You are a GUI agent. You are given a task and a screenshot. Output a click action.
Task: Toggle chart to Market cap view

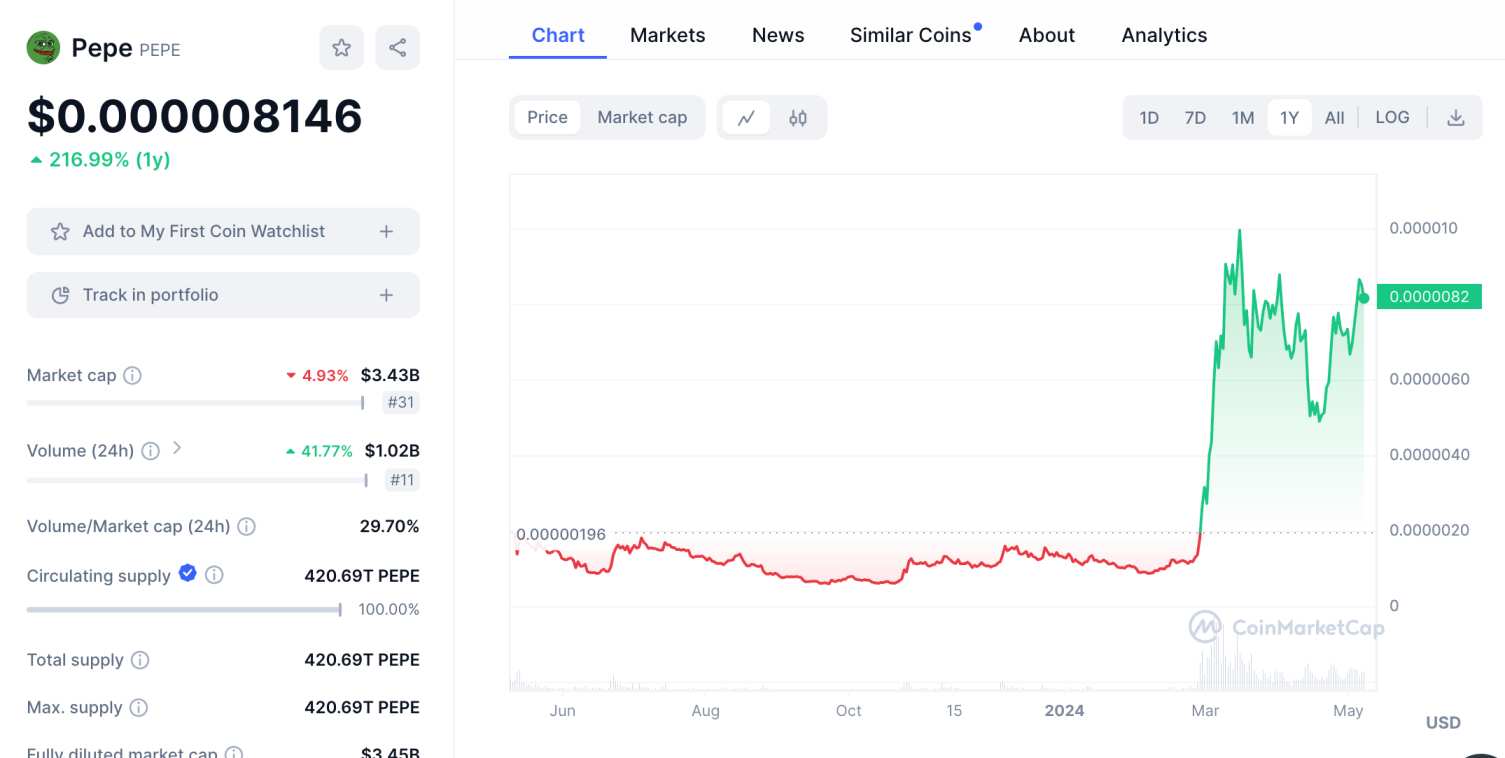click(x=642, y=118)
